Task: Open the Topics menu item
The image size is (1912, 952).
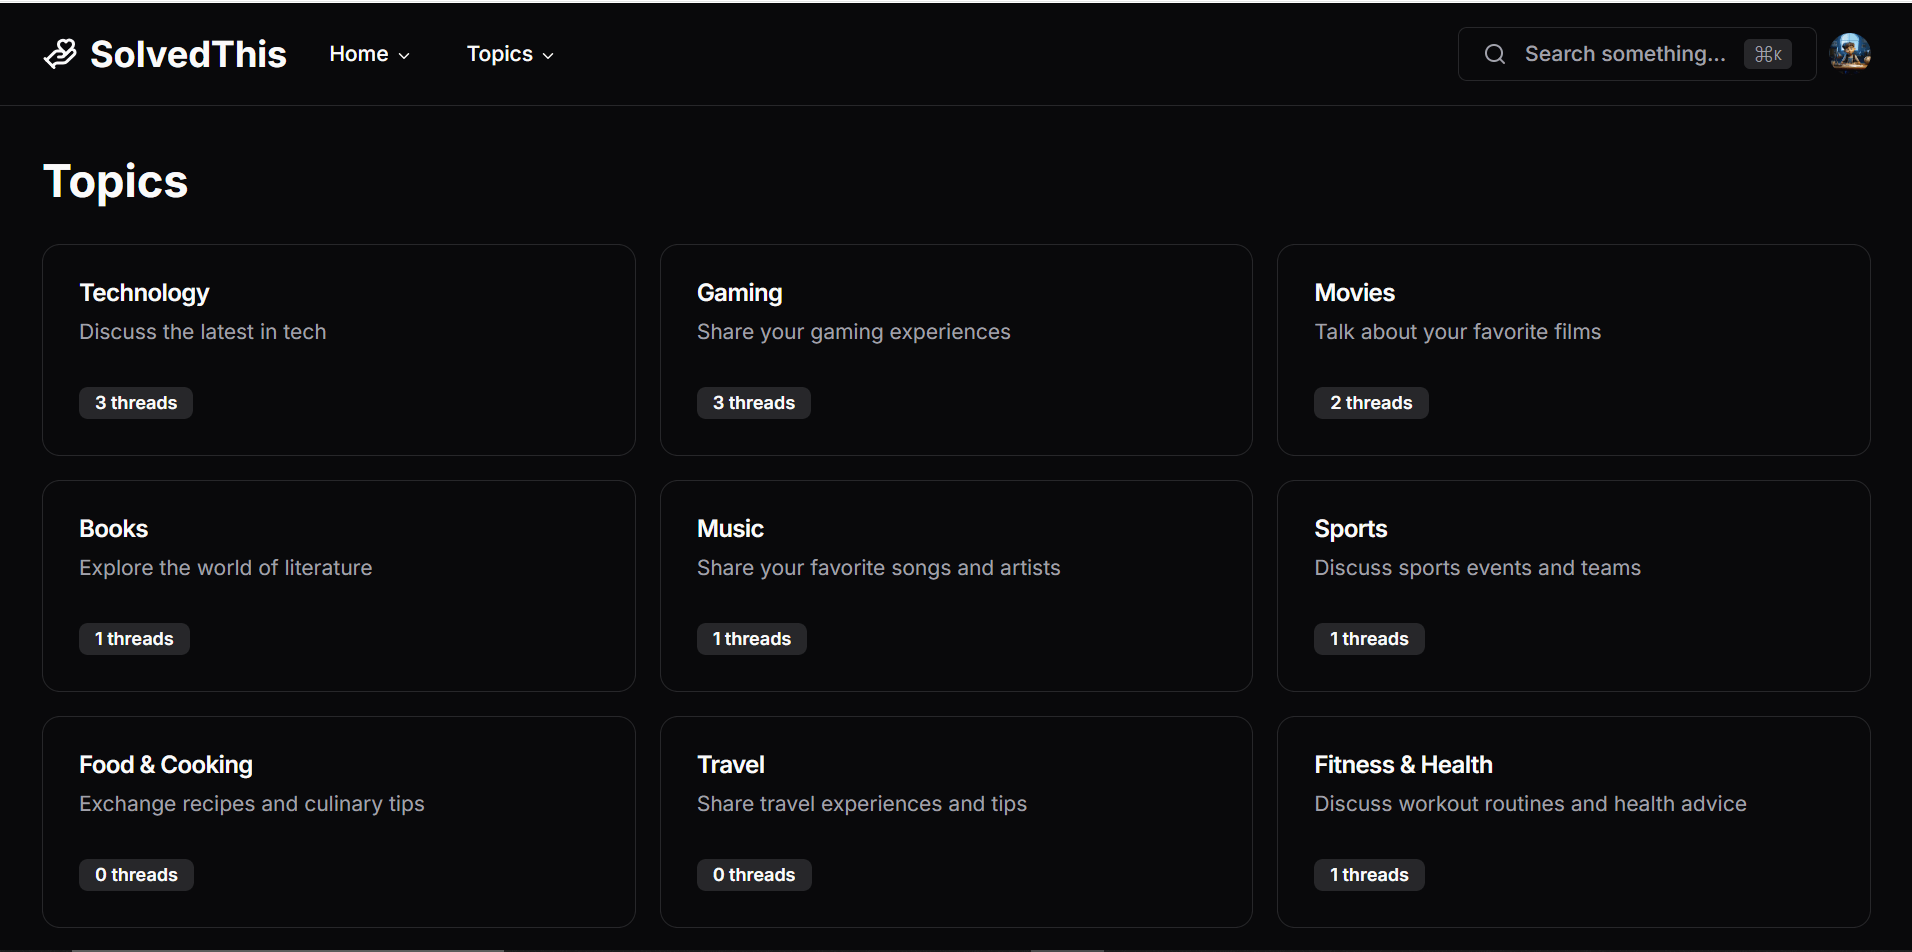Action: tap(499, 54)
